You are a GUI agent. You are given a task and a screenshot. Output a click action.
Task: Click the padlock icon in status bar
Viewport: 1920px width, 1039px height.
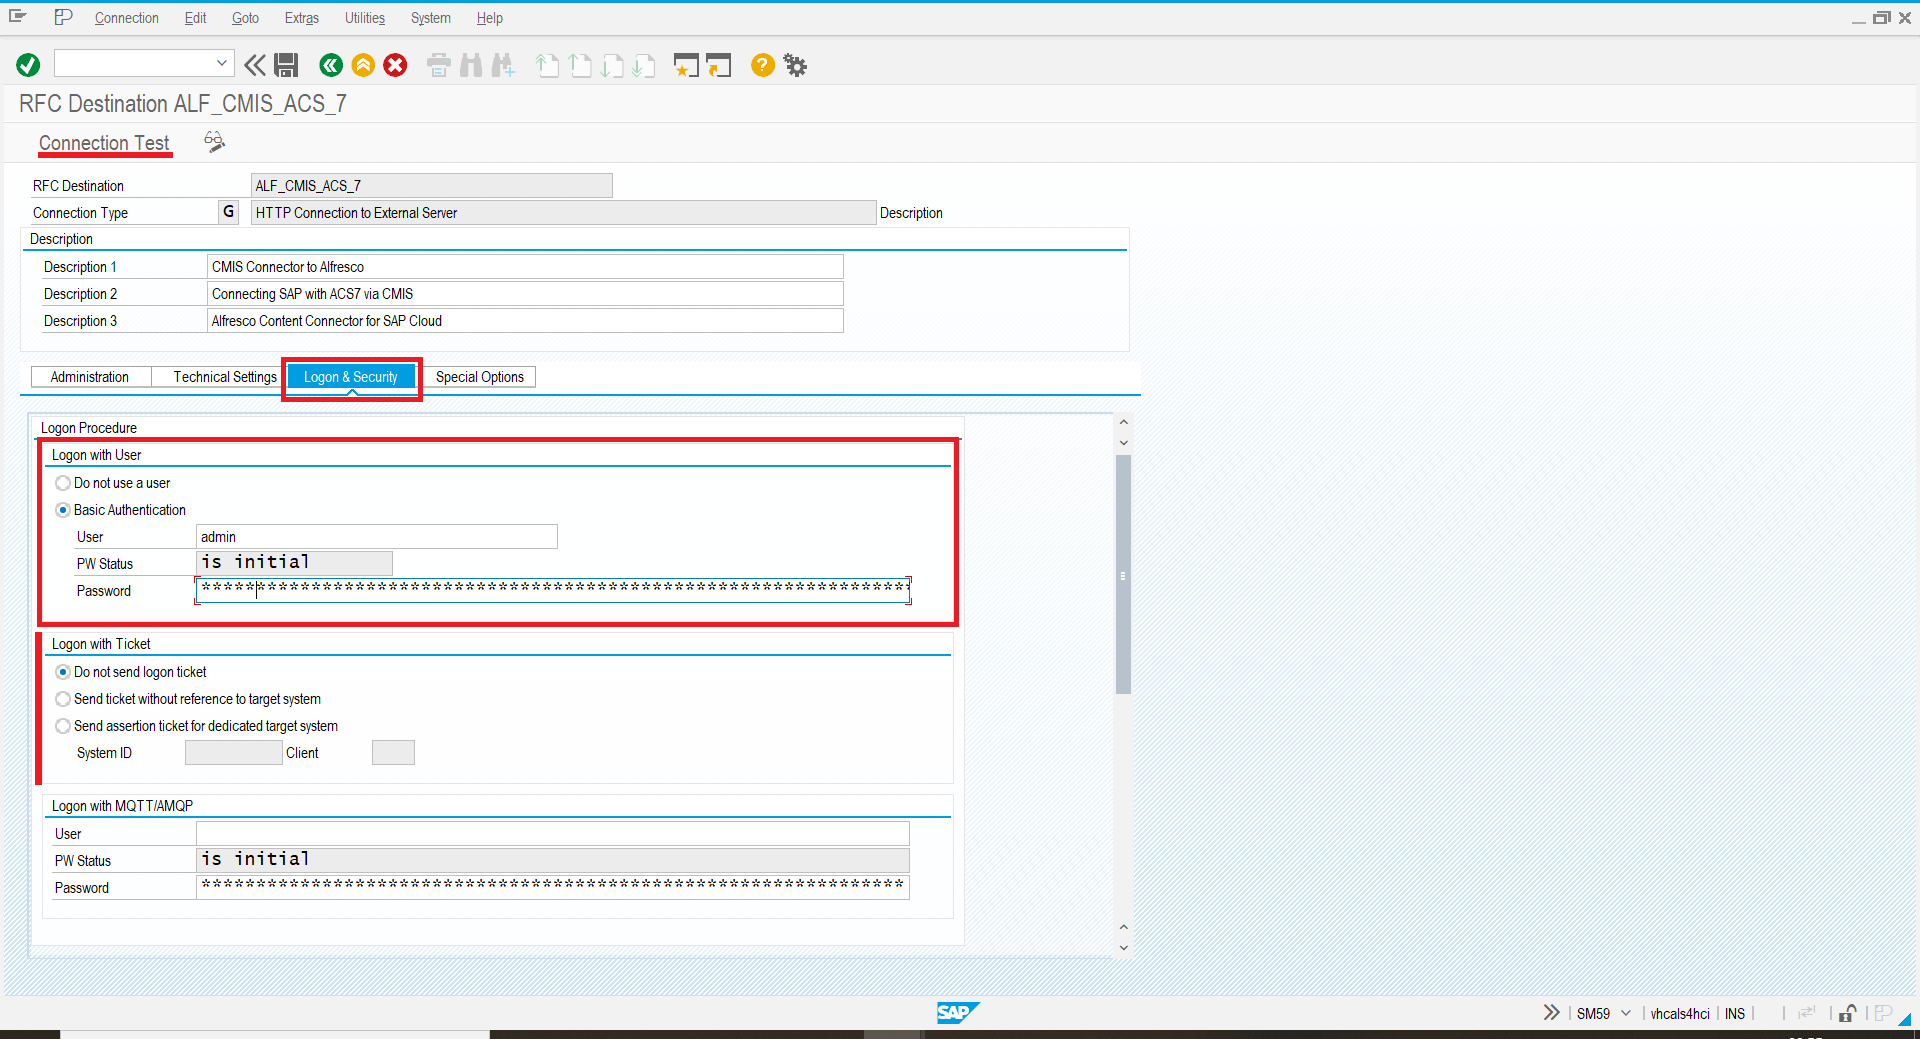click(1847, 1013)
